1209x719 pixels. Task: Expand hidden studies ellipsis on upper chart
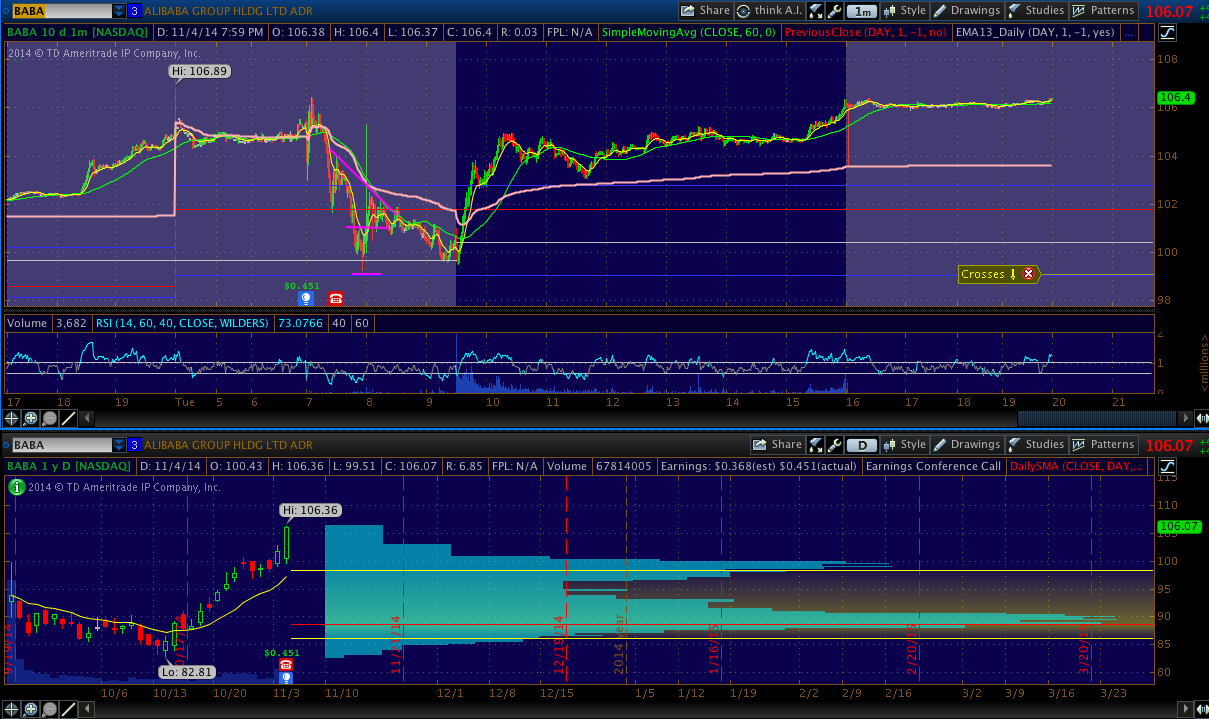point(1129,32)
